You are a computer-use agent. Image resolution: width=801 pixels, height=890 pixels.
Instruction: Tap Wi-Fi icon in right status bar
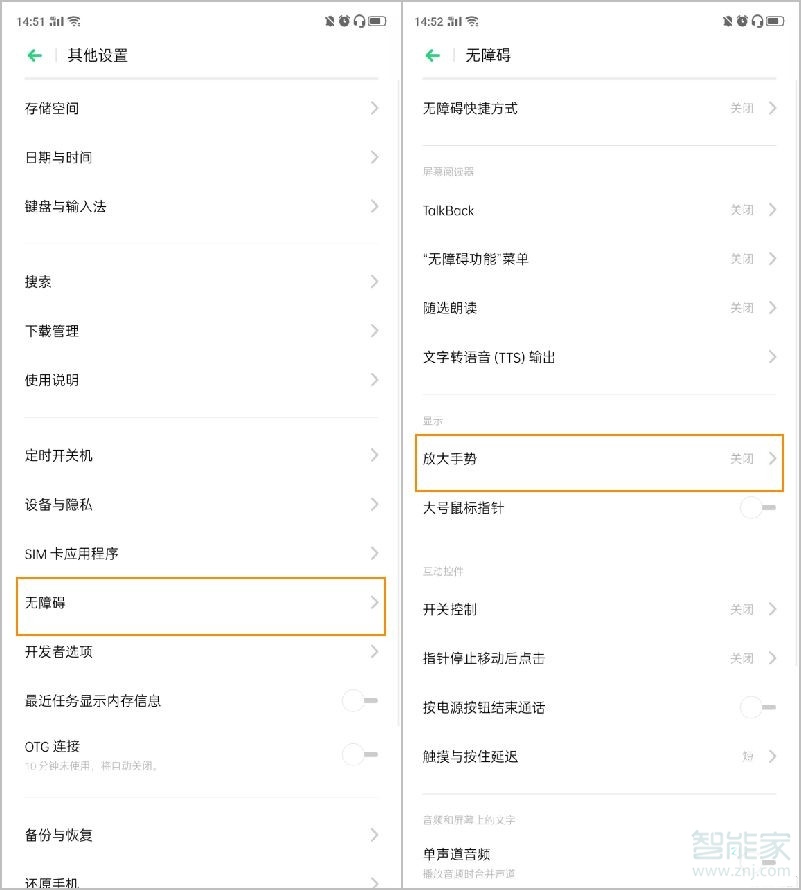point(472,21)
